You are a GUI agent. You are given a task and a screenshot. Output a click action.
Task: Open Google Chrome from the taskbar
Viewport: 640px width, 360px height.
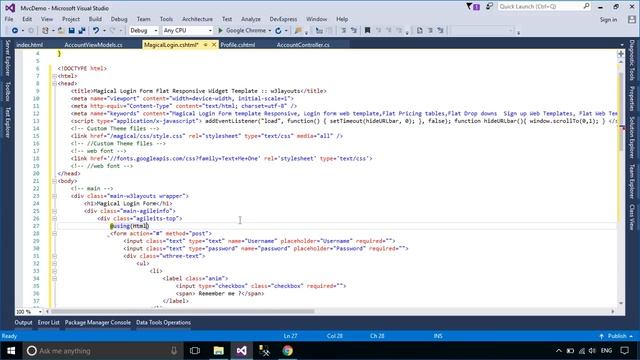pos(287,351)
